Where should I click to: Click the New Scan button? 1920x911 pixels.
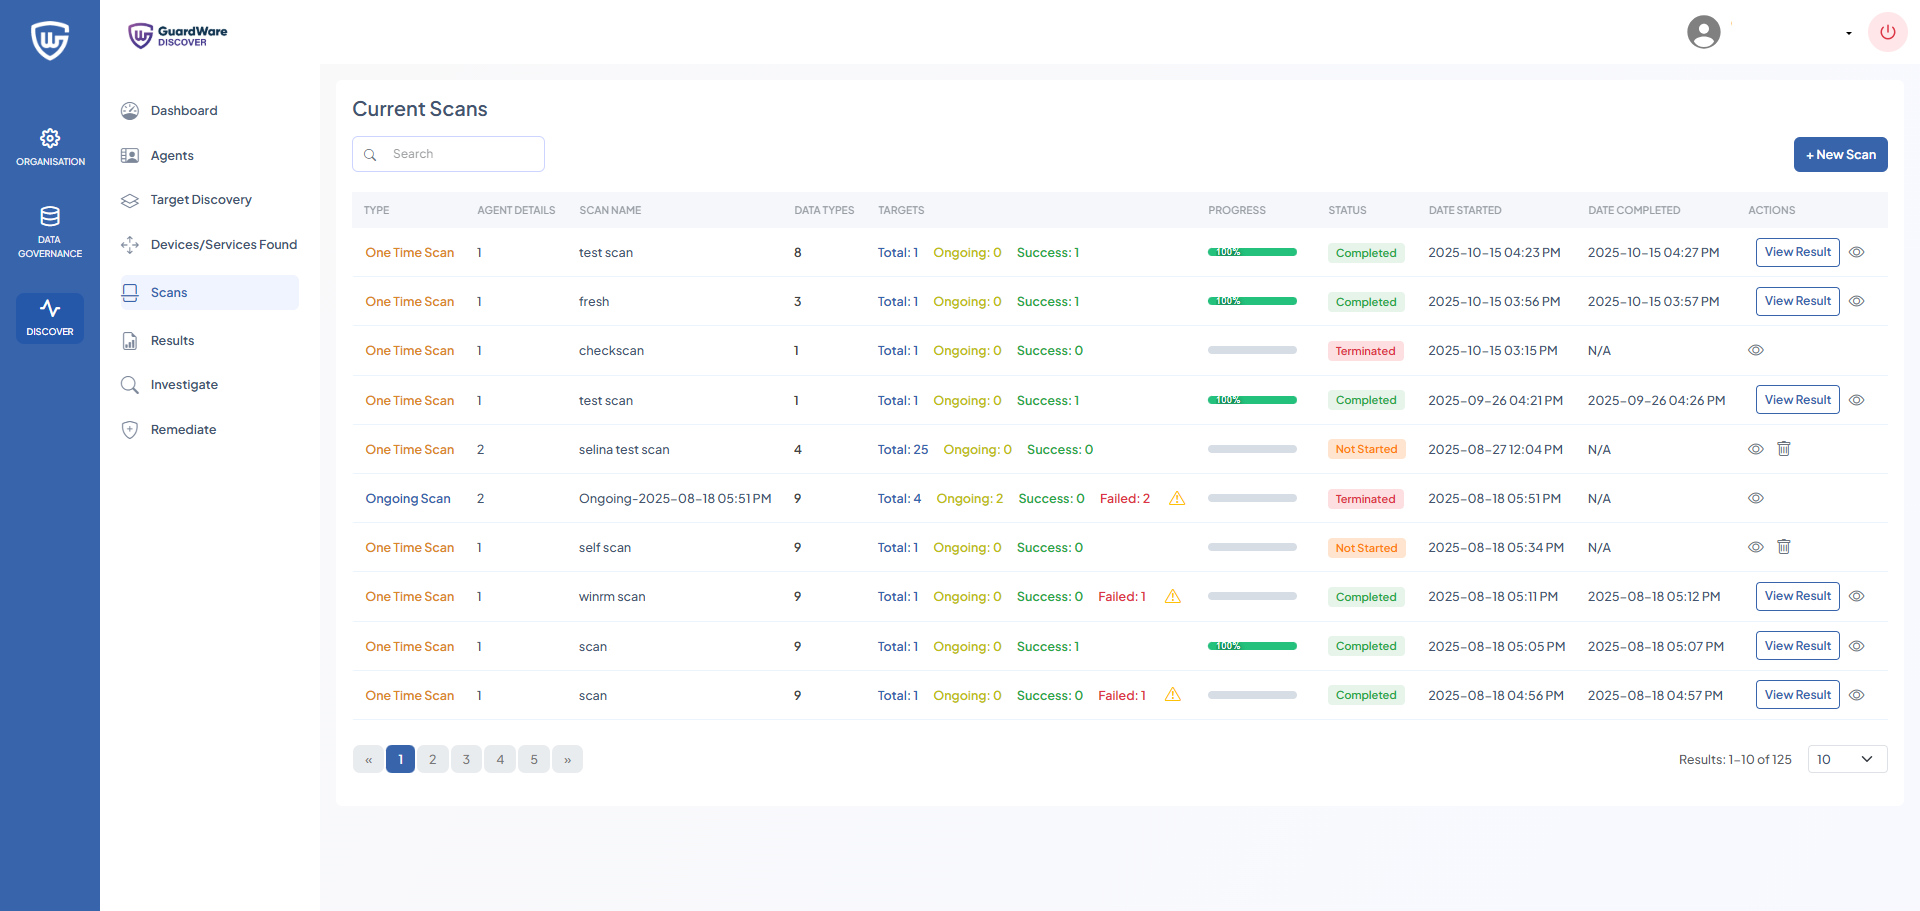(x=1840, y=155)
